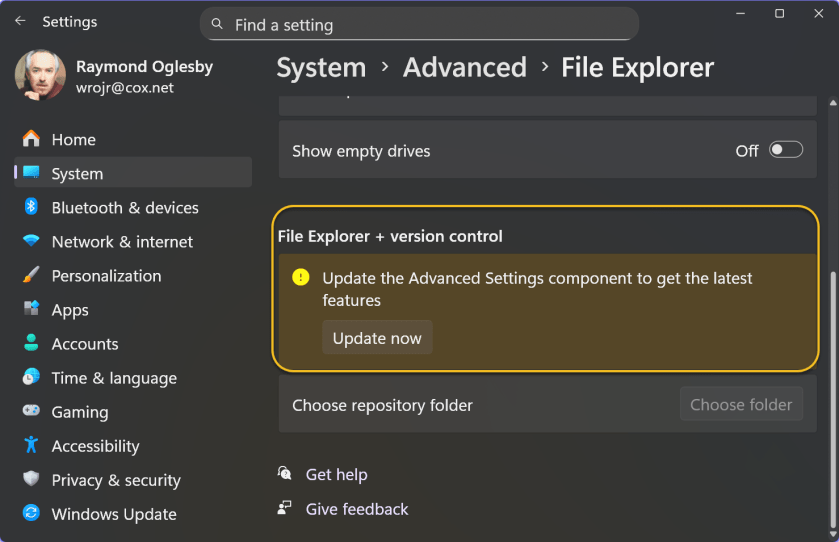Open Network & internet via wifi icon

tap(31, 241)
